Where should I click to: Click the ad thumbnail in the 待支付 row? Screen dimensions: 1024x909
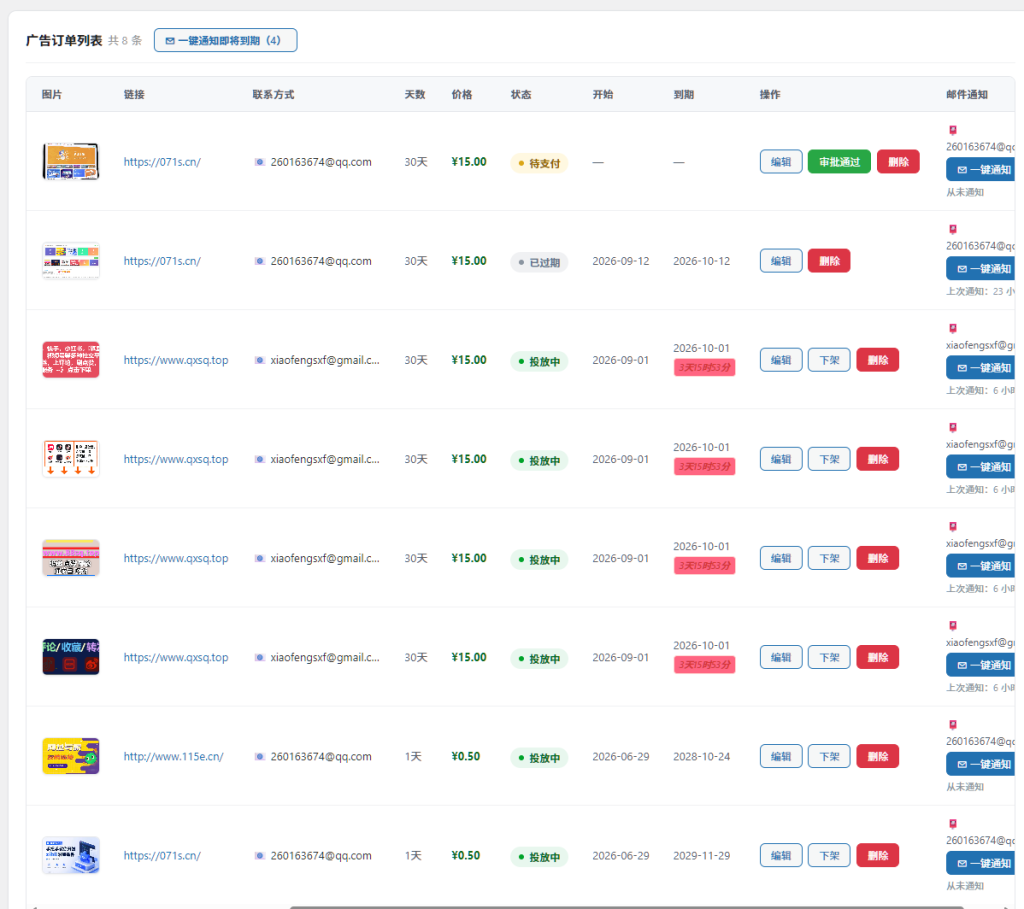[x=71, y=161]
